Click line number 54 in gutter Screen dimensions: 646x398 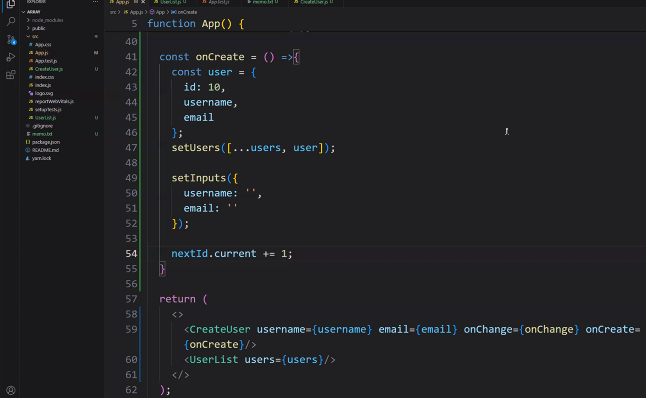(131, 253)
